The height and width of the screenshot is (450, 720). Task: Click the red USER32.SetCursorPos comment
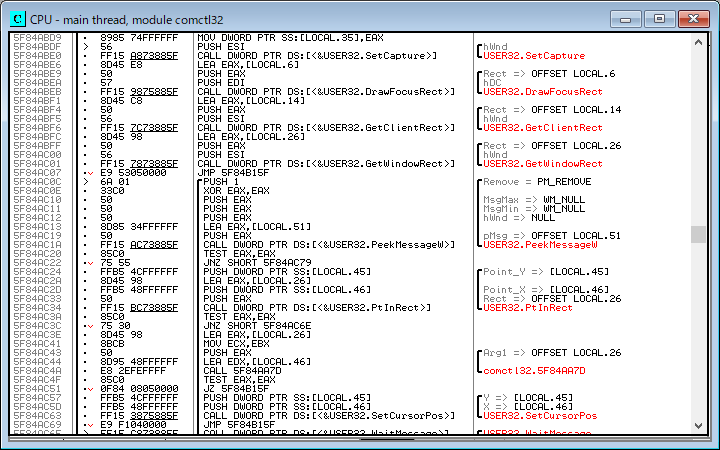click(x=540, y=416)
